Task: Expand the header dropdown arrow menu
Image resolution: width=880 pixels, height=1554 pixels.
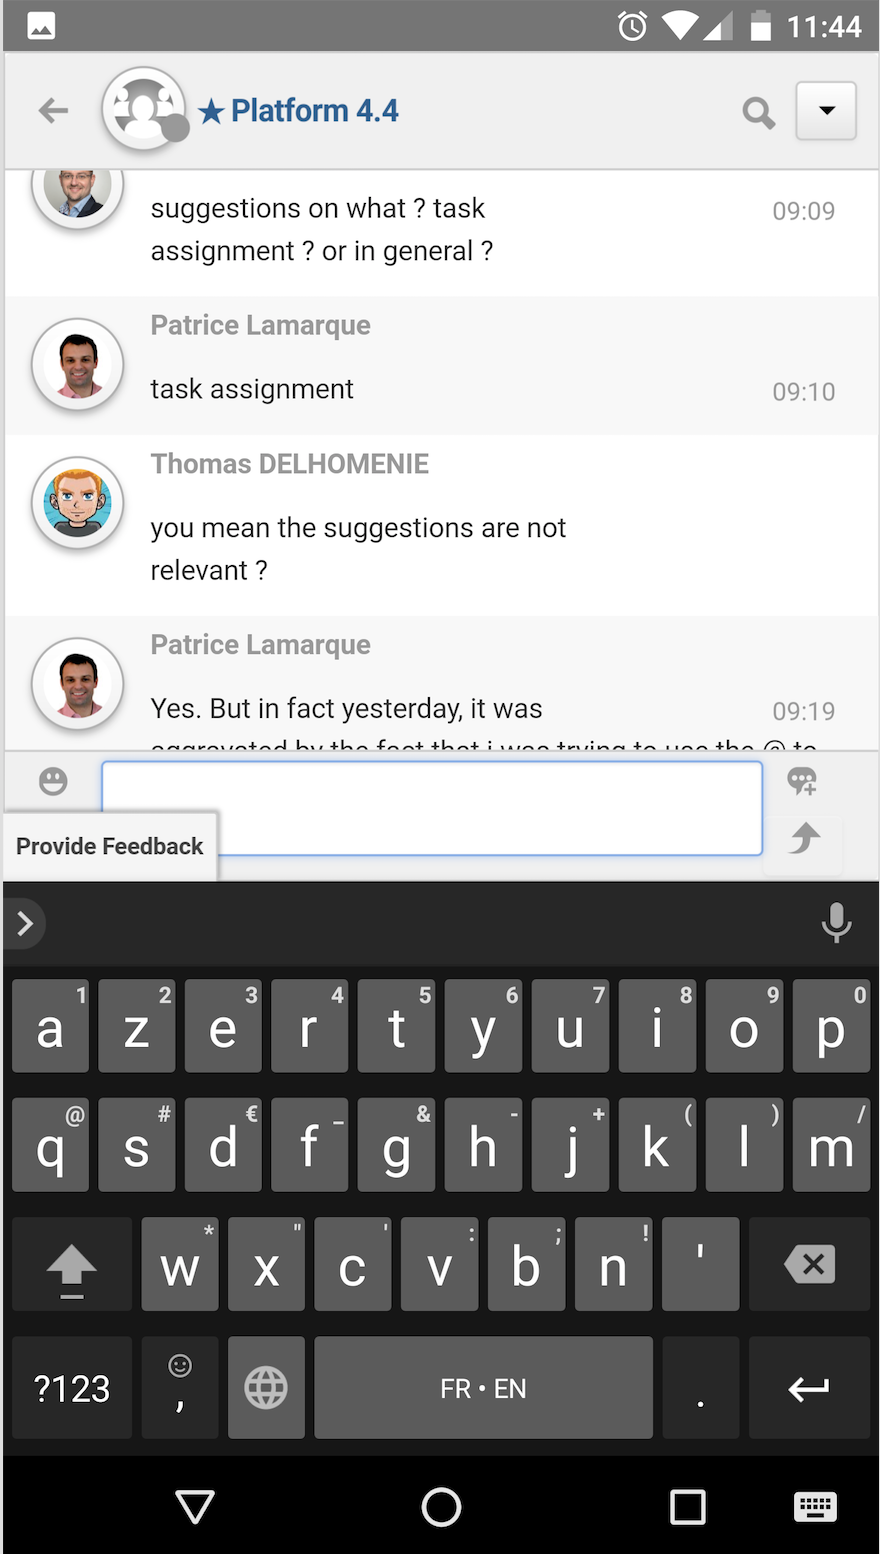Action: tap(826, 110)
